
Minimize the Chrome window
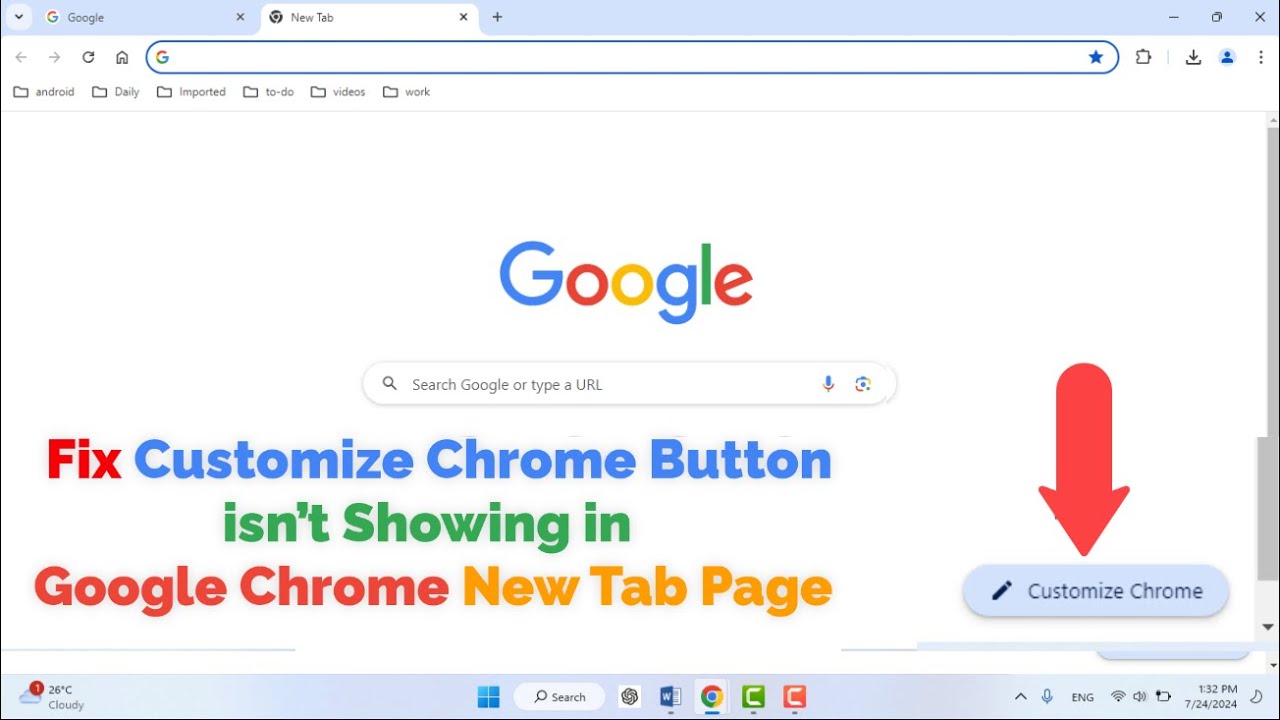(1172, 17)
